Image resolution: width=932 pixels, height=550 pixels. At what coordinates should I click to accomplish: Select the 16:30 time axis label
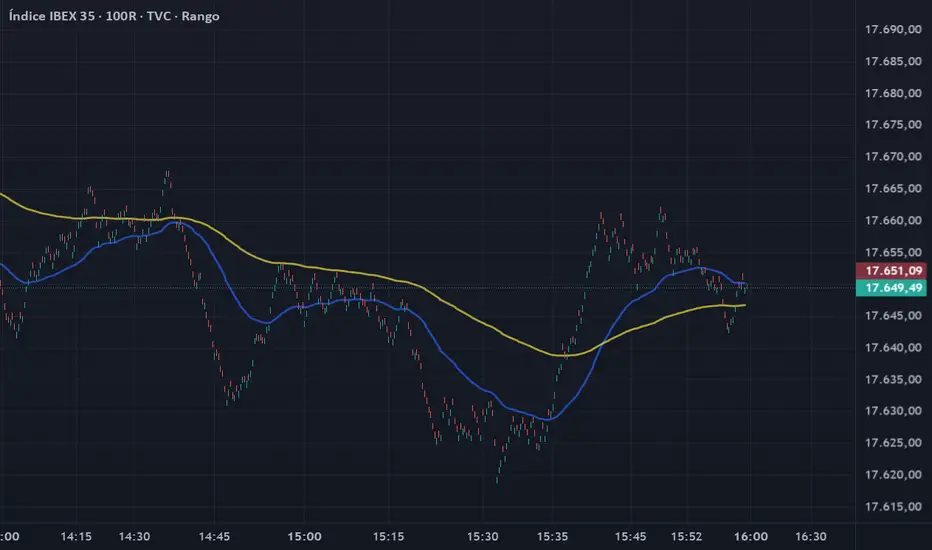click(x=811, y=536)
